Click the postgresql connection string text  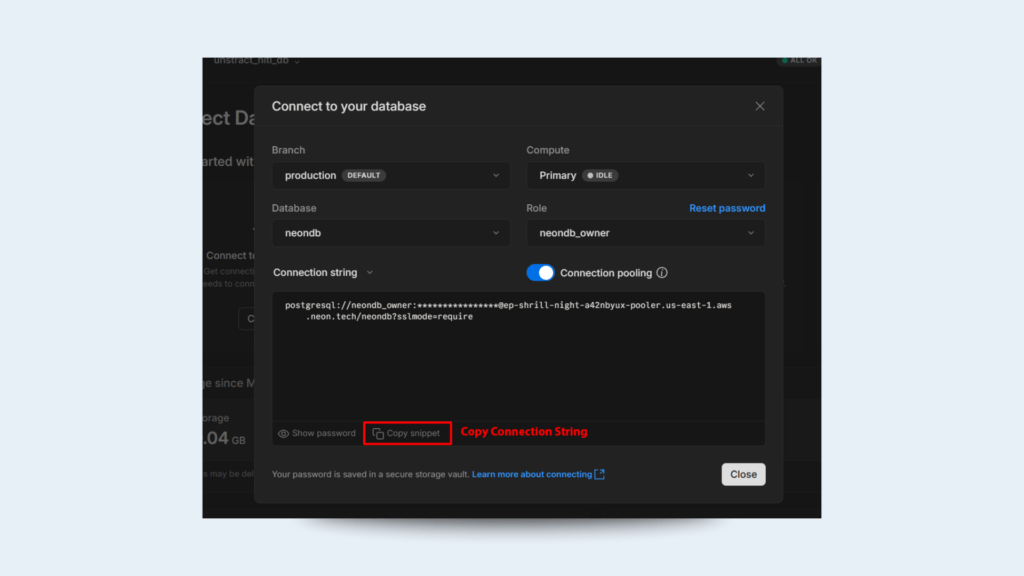(508, 311)
